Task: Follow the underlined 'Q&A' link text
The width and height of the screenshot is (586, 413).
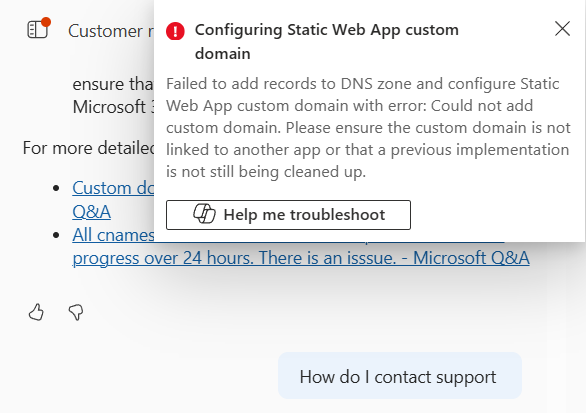Action: tap(92, 212)
